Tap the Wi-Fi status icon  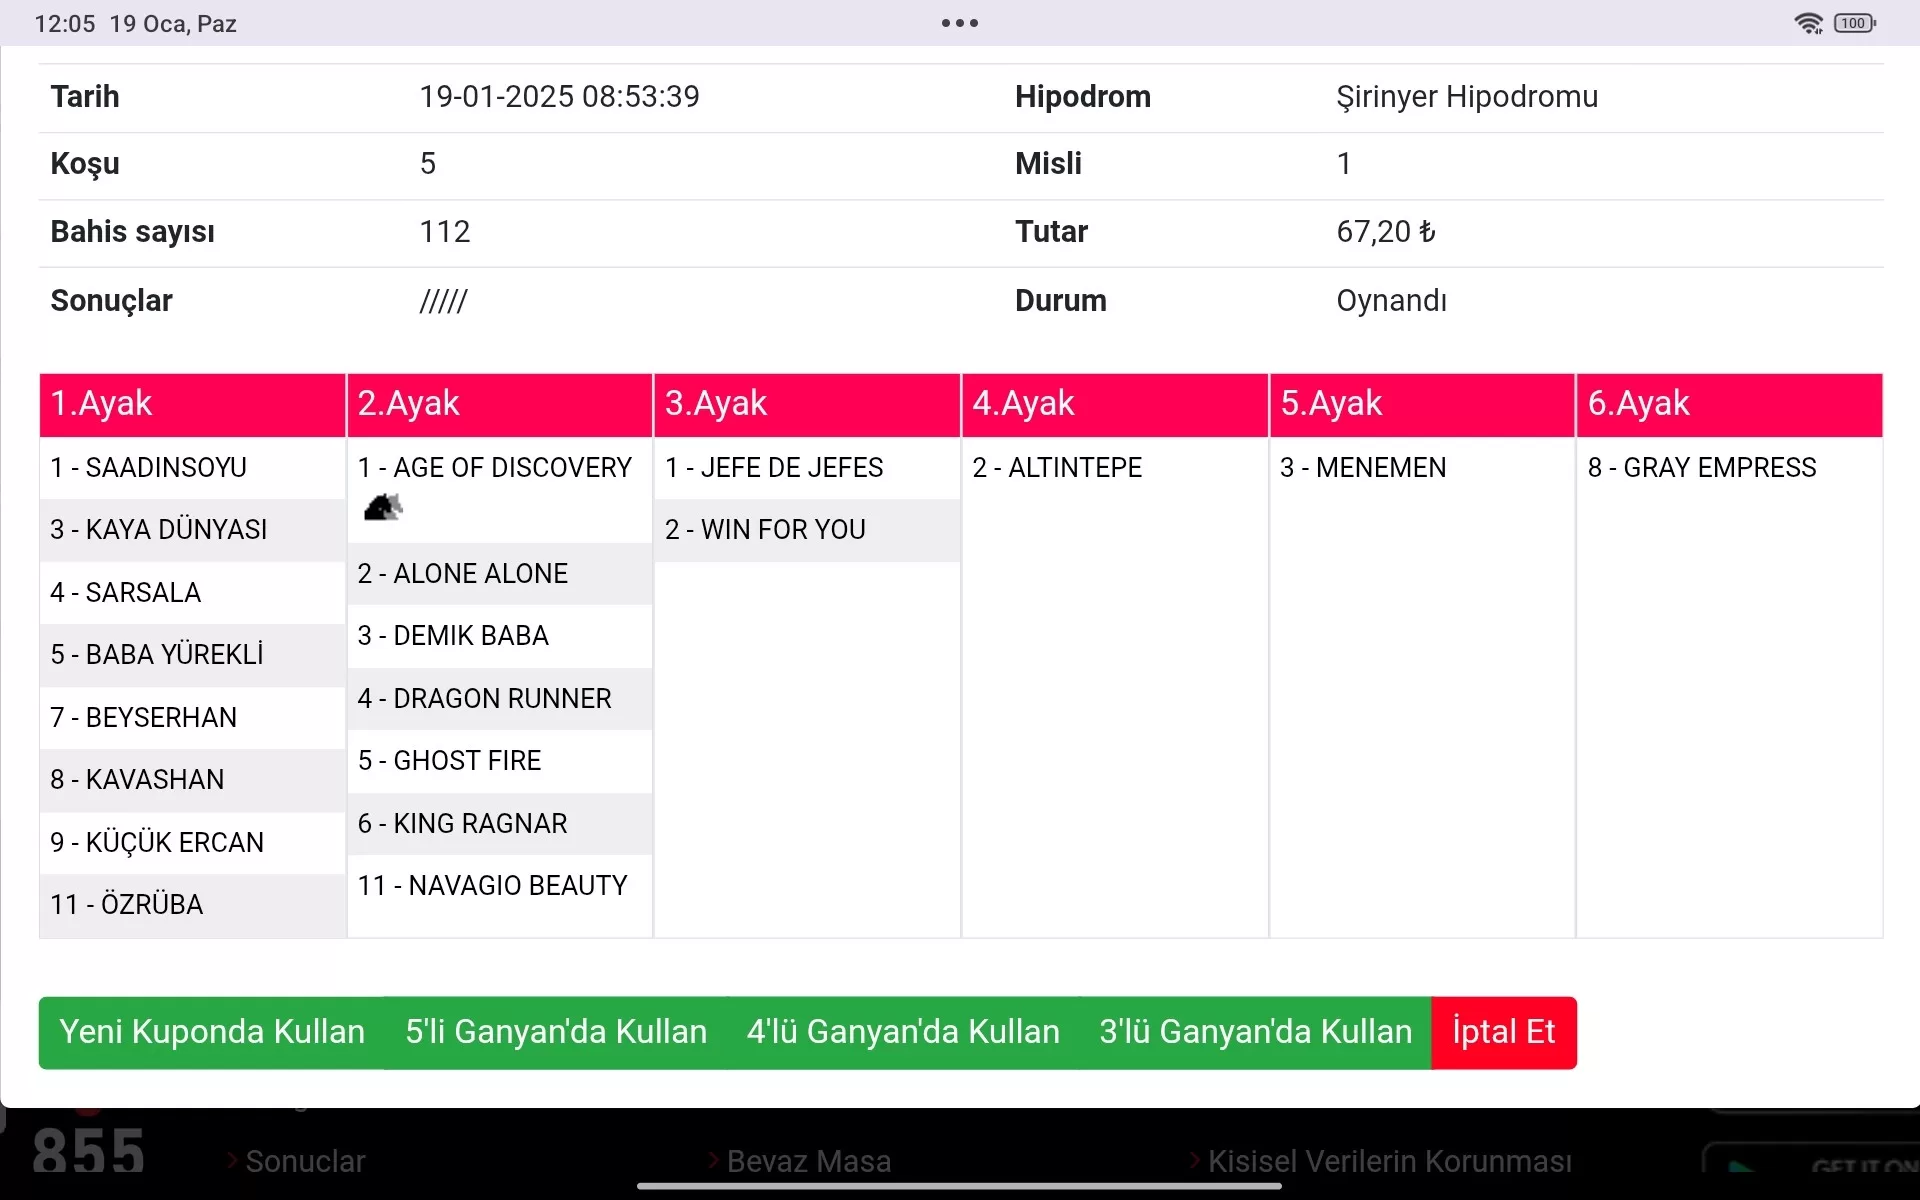1808,23
